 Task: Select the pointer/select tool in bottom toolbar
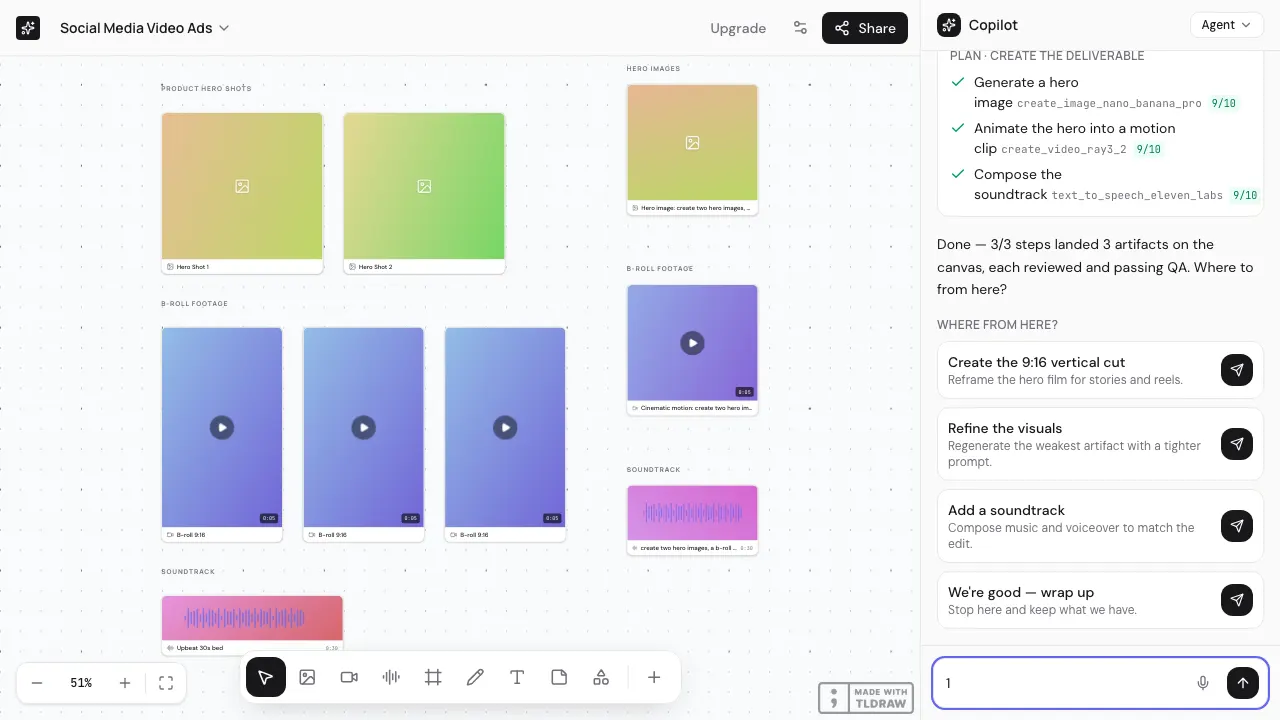point(265,677)
